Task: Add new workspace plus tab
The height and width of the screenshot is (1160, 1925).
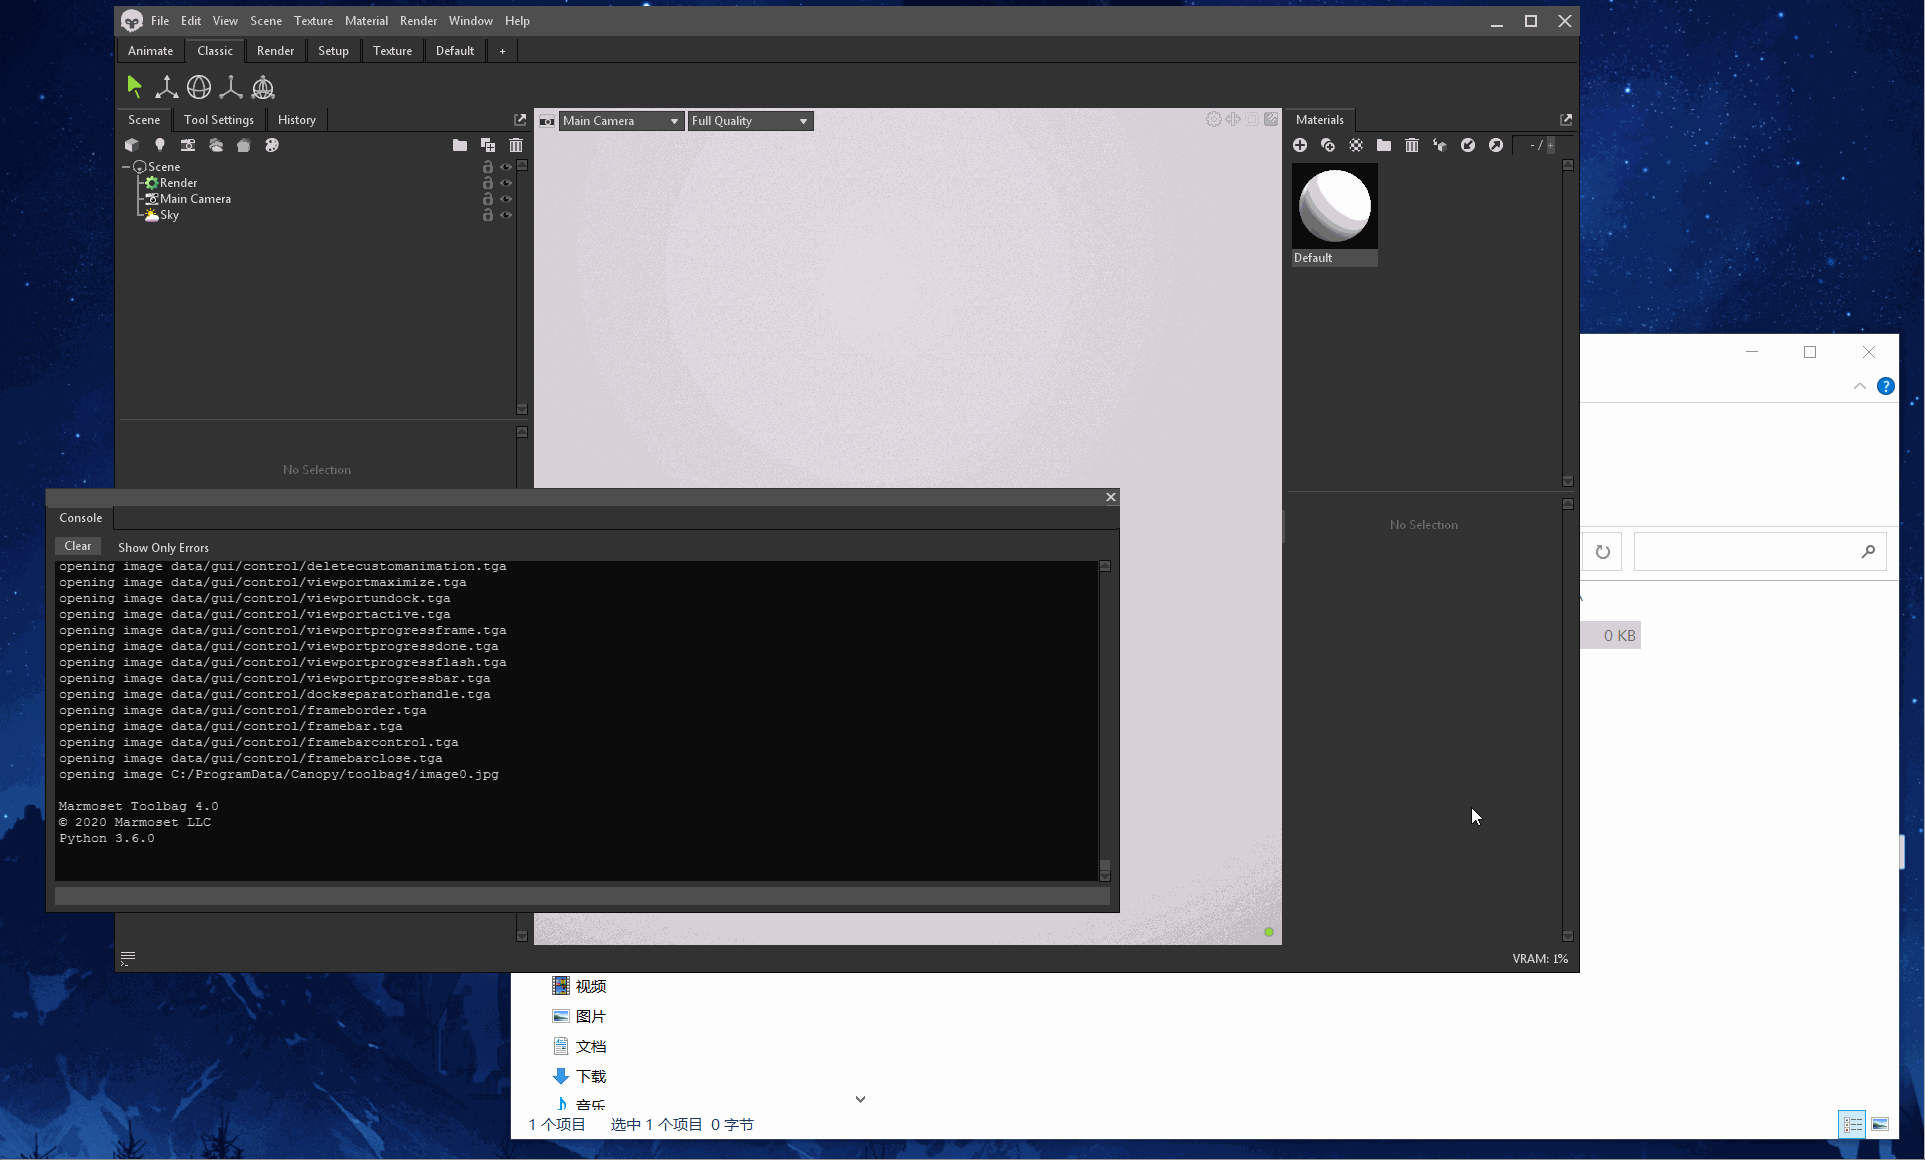Action: (x=502, y=51)
